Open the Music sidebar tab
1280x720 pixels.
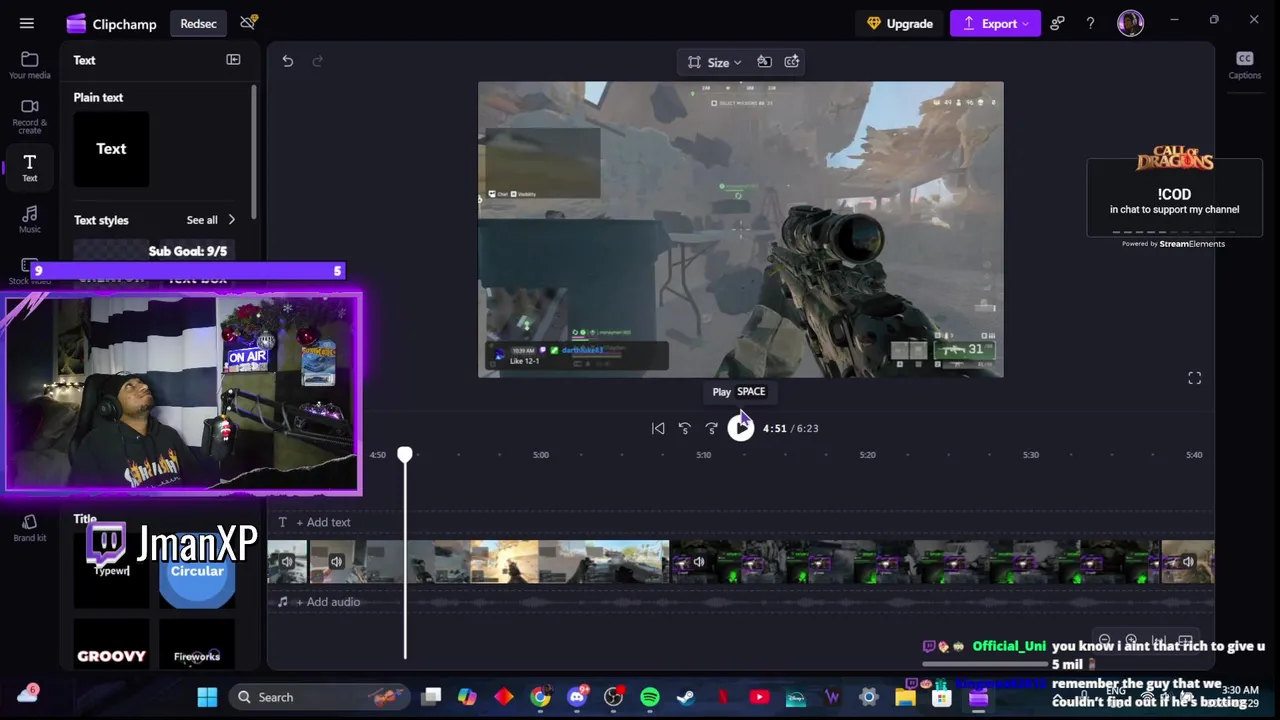click(x=29, y=220)
